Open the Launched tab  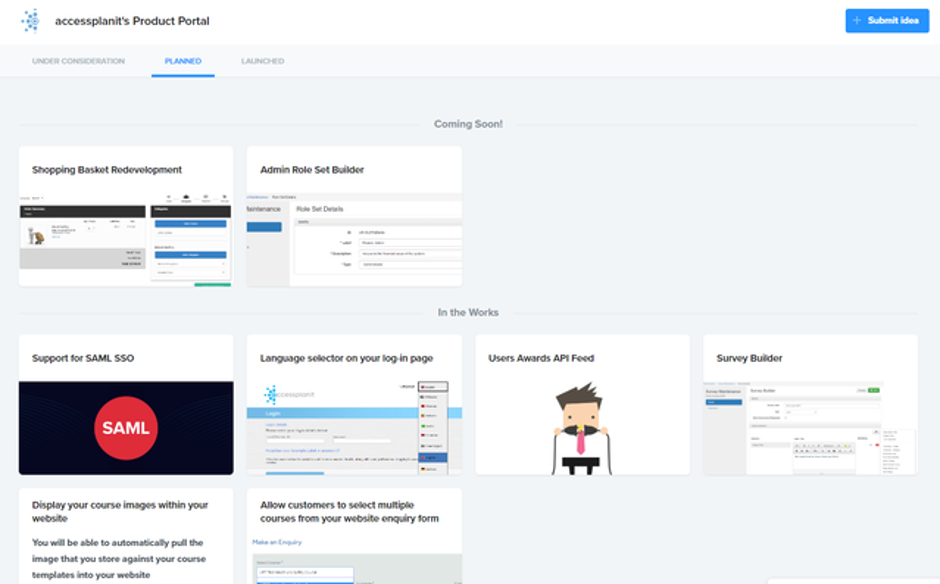click(x=261, y=61)
